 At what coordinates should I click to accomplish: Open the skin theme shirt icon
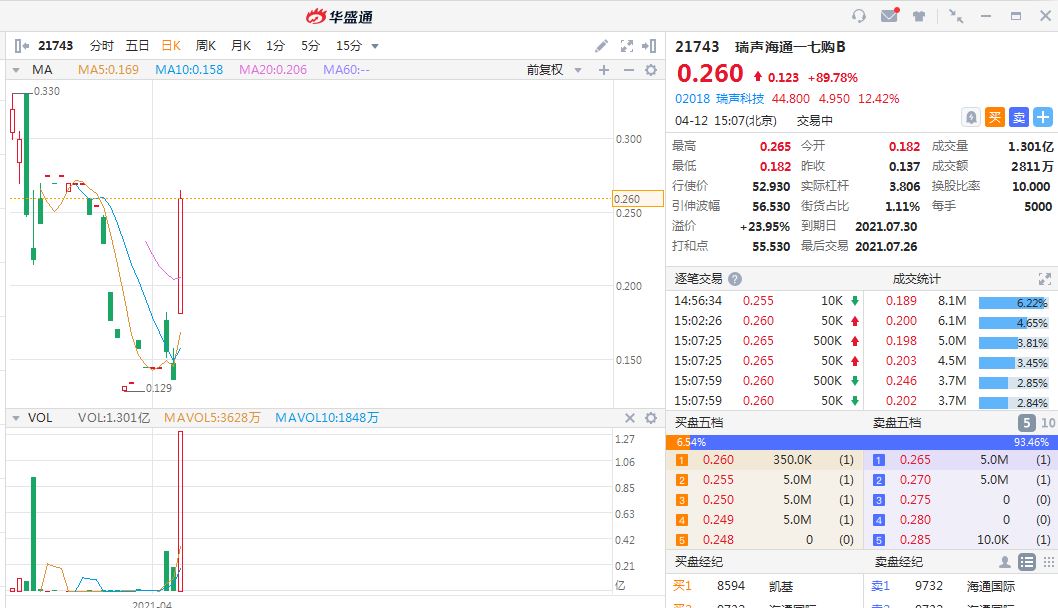(918, 16)
